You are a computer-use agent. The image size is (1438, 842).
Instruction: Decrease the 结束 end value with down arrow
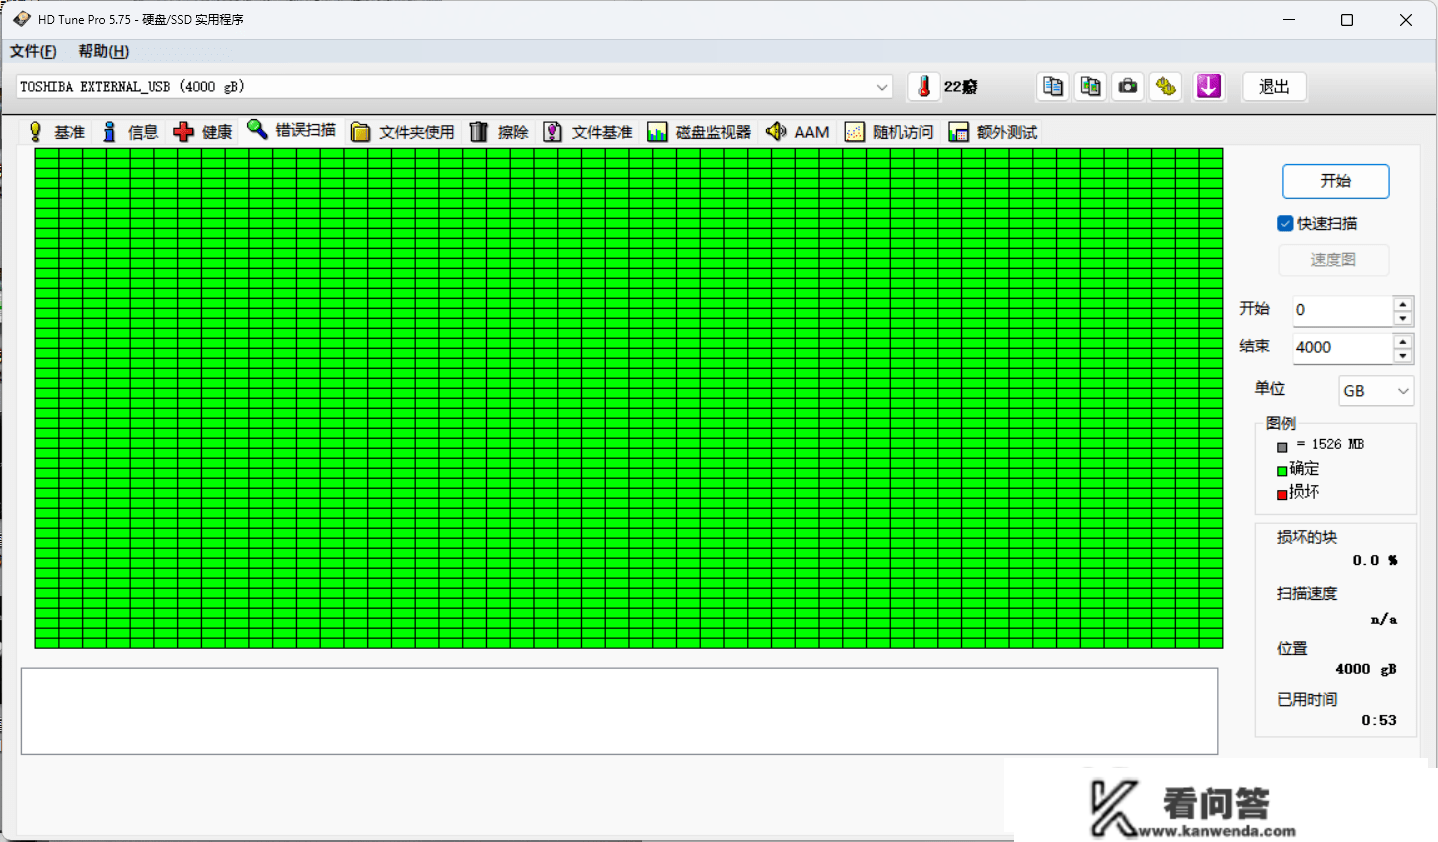point(1403,355)
